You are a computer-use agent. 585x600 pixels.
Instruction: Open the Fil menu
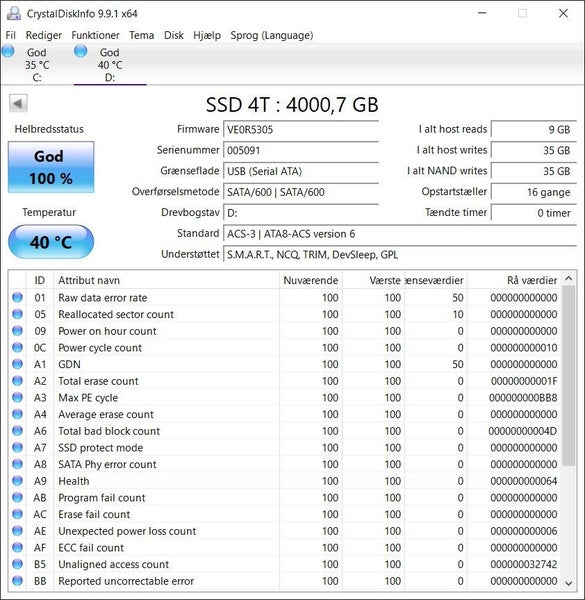click(x=11, y=35)
